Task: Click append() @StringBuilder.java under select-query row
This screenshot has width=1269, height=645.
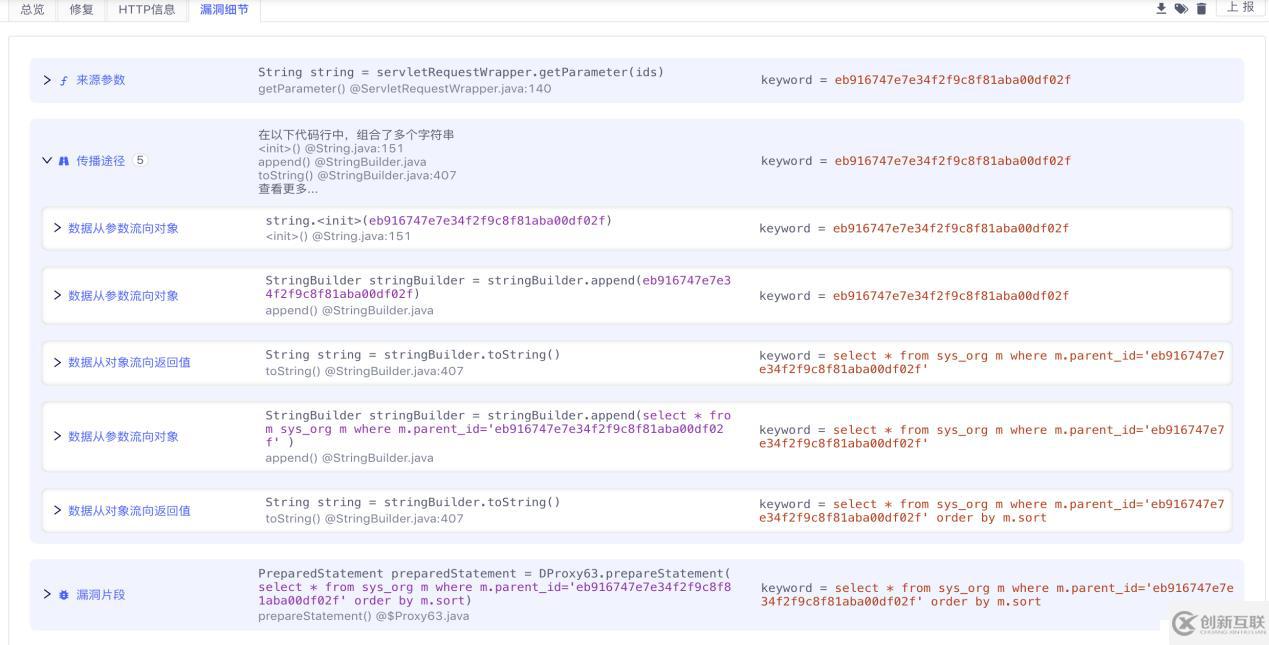Action: pyautogui.click(x=349, y=458)
